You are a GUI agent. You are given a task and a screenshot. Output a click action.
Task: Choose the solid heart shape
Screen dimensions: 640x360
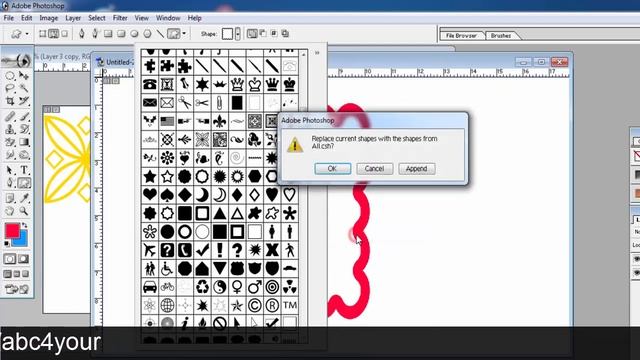(x=150, y=195)
